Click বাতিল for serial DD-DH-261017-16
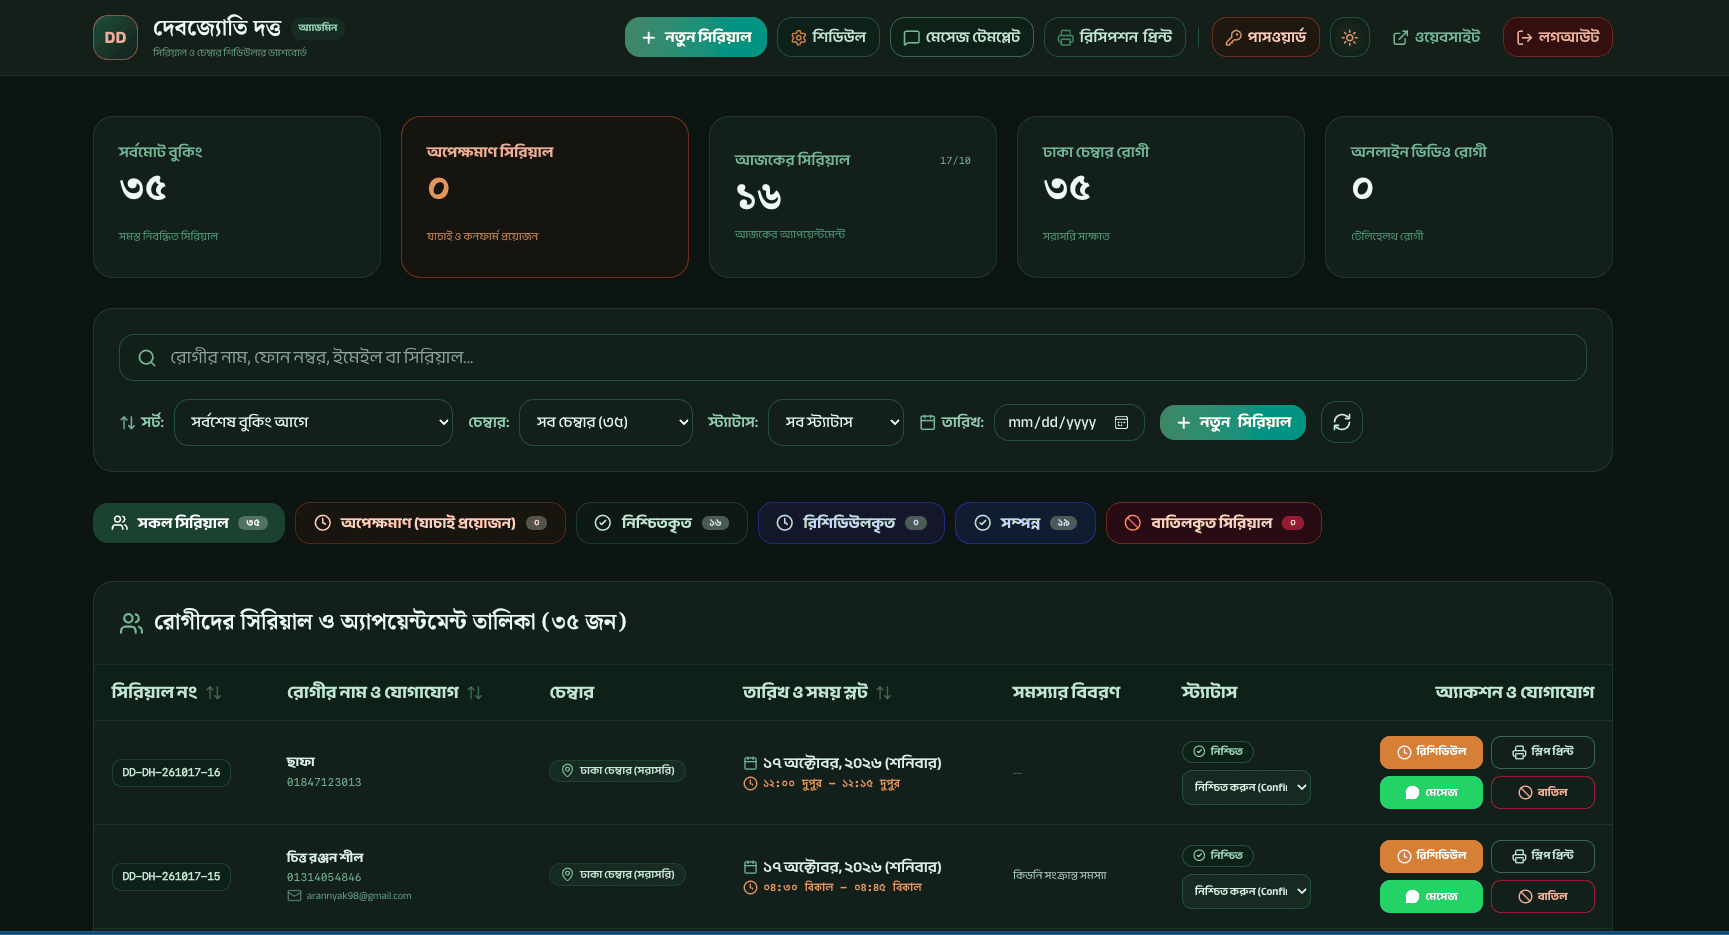The width and height of the screenshot is (1729, 935). tap(1542, 792)
